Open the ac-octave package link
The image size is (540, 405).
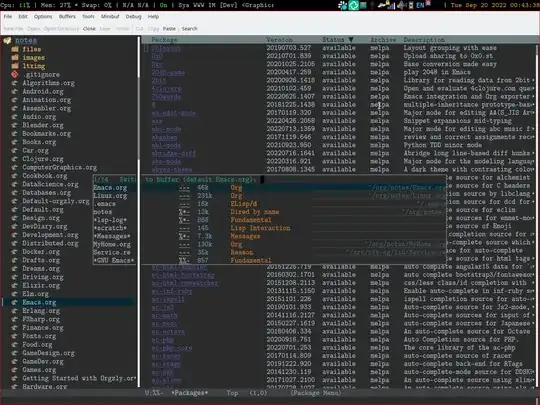168,331
